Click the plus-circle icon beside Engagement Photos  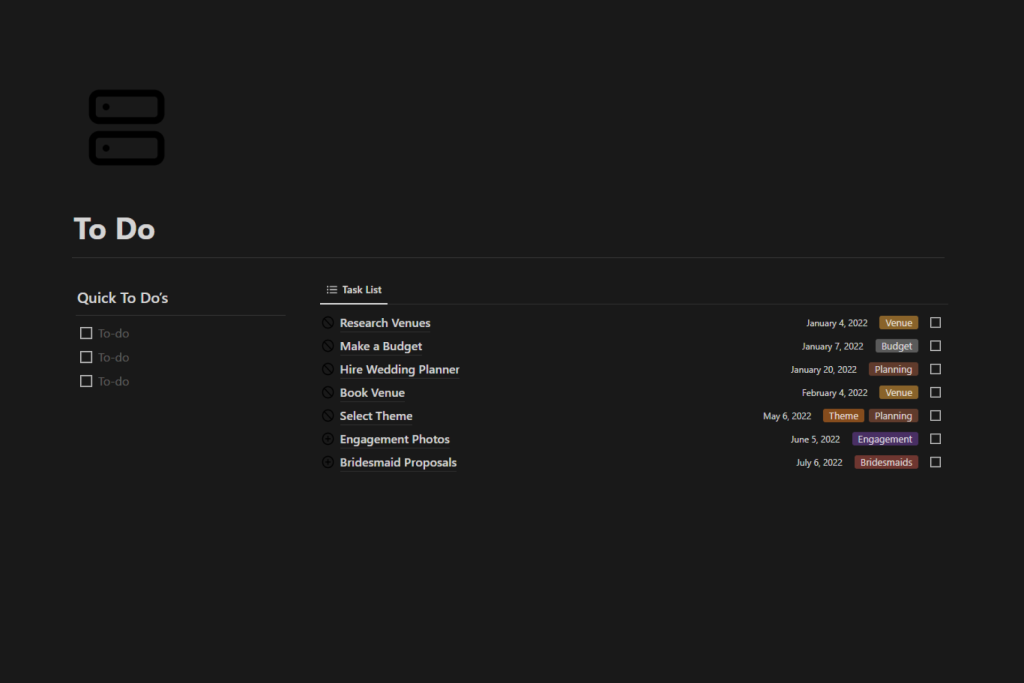[328, 439]
